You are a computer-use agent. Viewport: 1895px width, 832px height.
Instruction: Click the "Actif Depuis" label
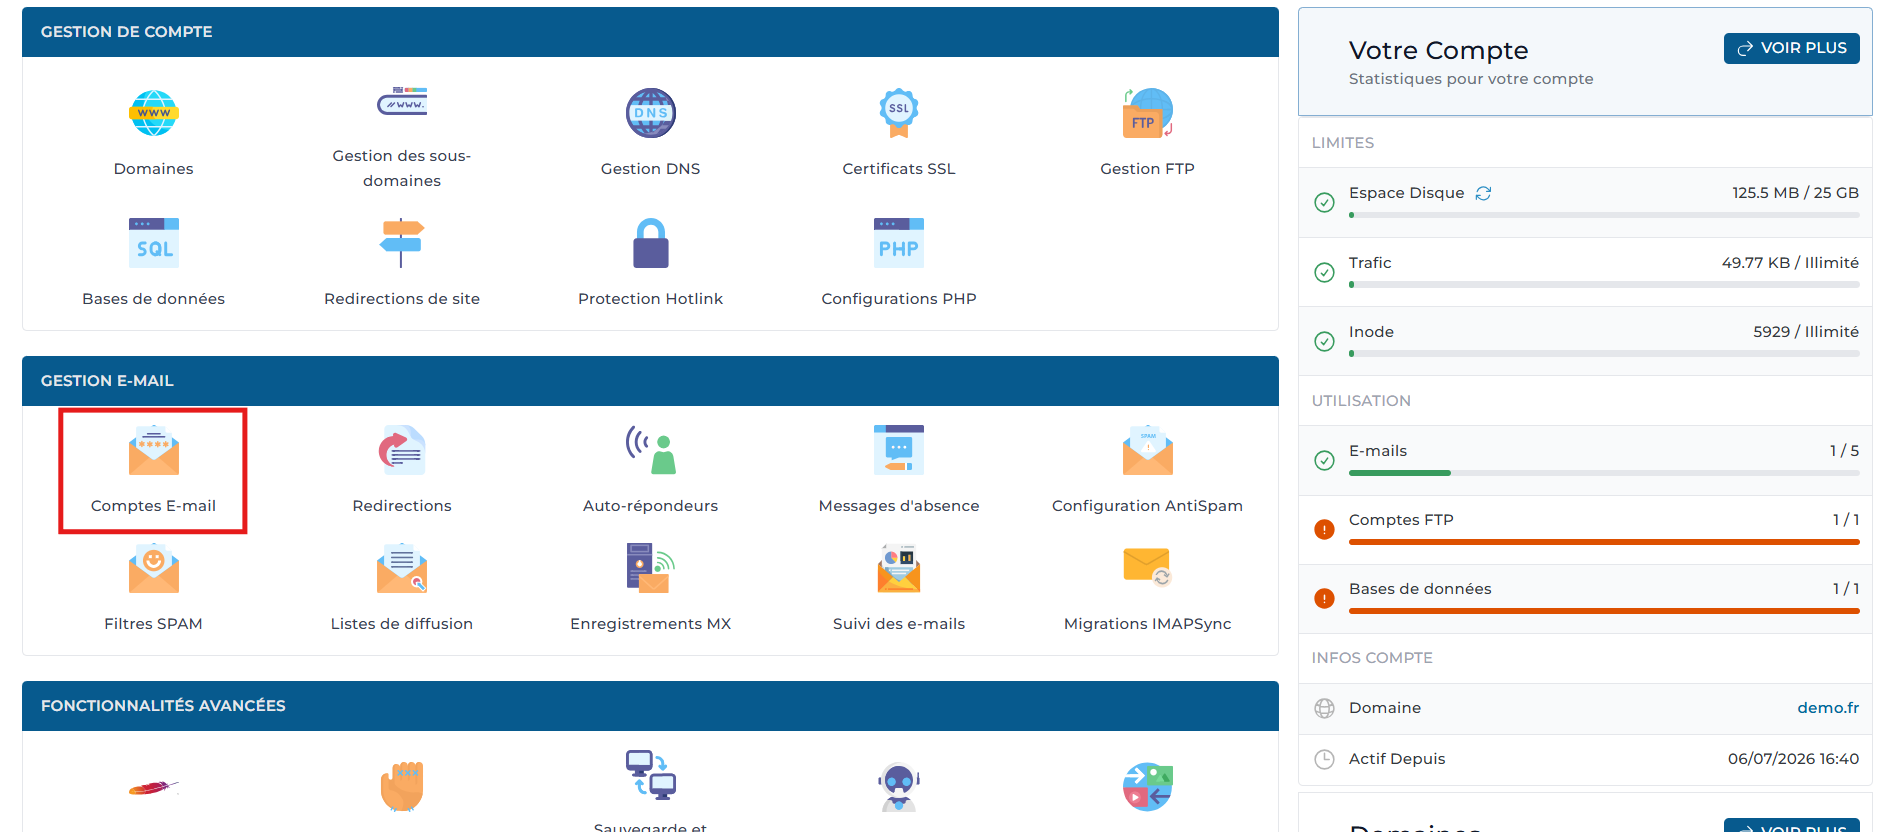pos(1397,759)
